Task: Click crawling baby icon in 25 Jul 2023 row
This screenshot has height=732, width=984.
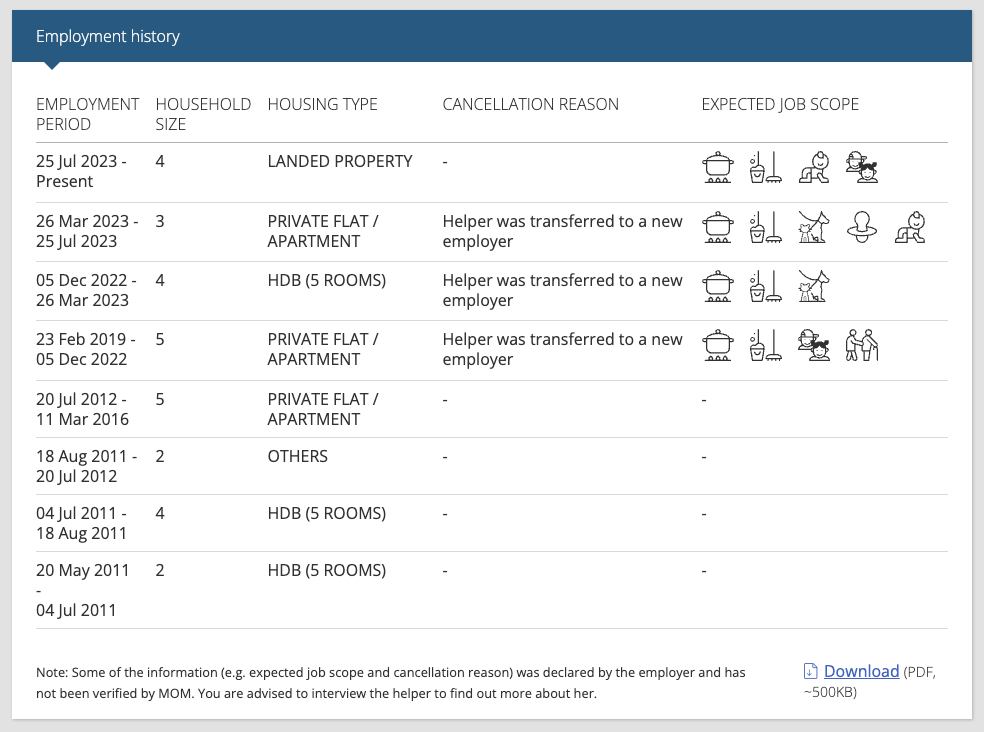Action: (814, 167)
